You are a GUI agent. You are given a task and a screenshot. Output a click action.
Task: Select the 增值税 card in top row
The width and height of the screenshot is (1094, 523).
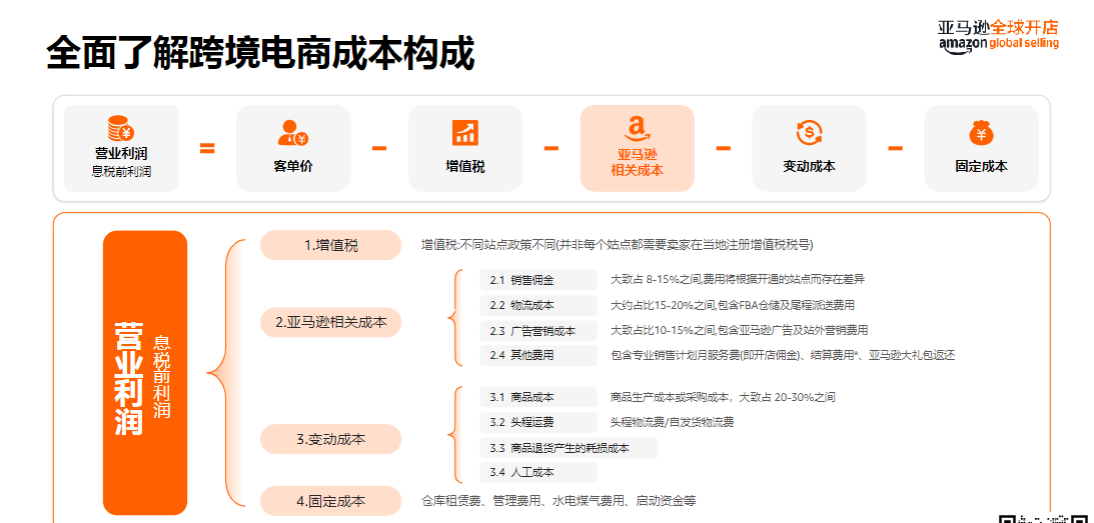(465, 148)
